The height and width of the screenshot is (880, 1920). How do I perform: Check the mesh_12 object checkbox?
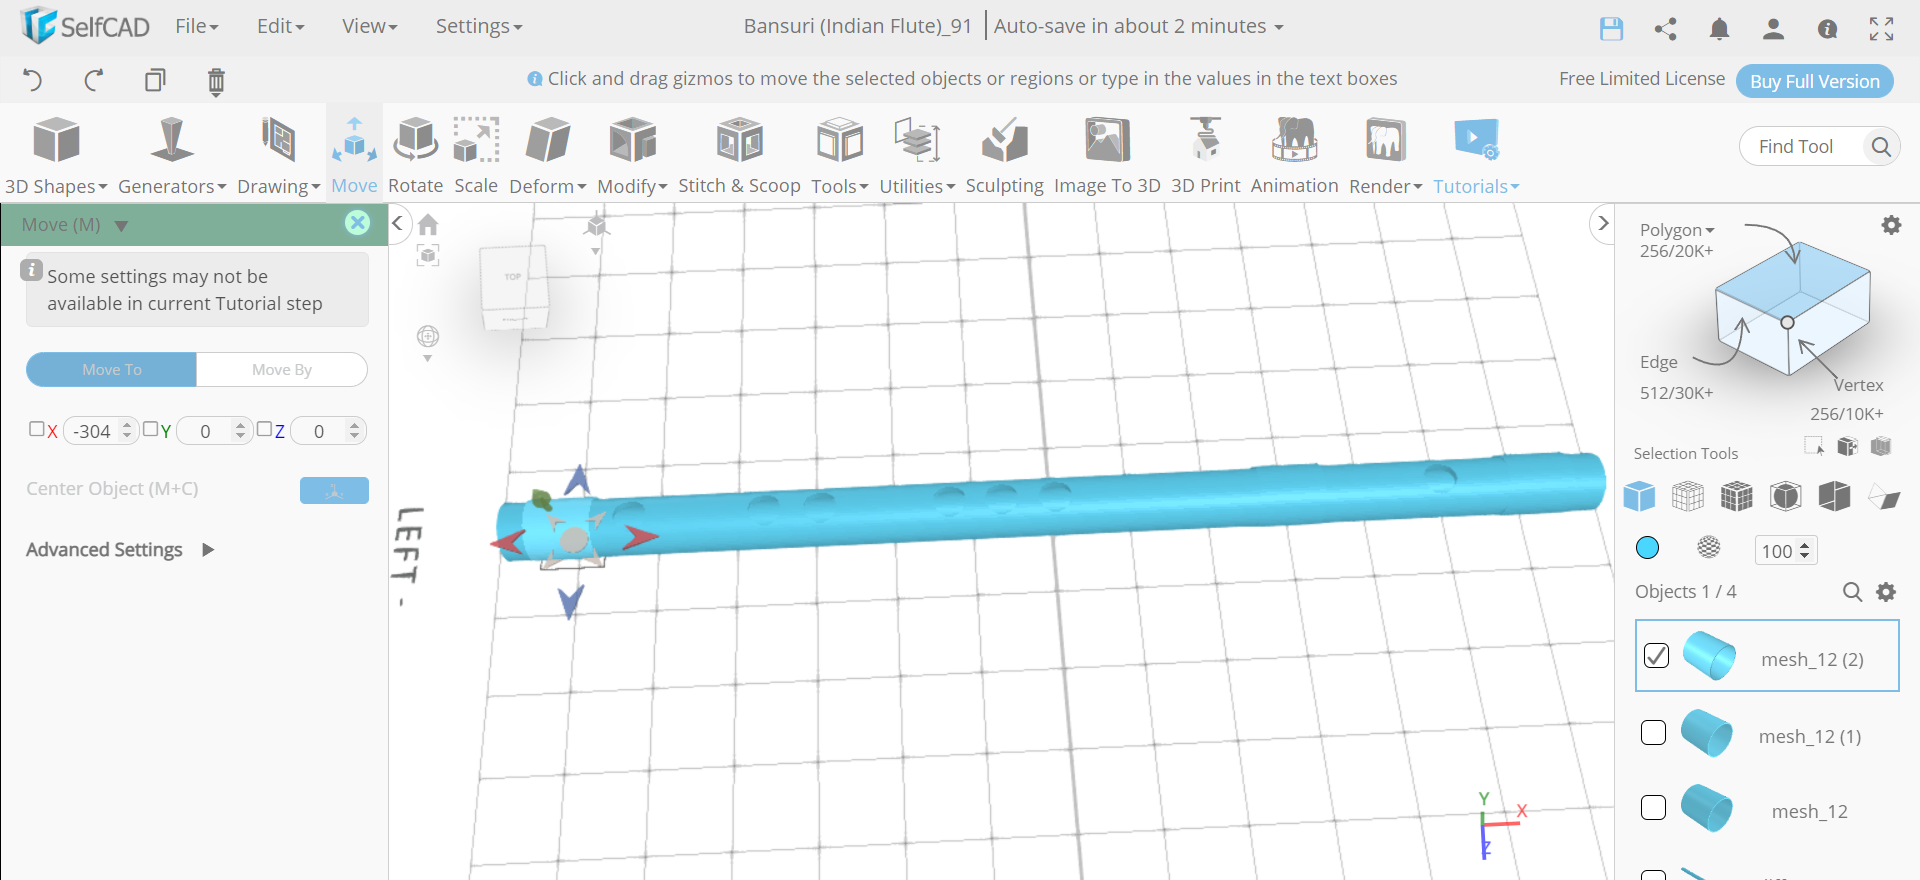[1653, 808]
